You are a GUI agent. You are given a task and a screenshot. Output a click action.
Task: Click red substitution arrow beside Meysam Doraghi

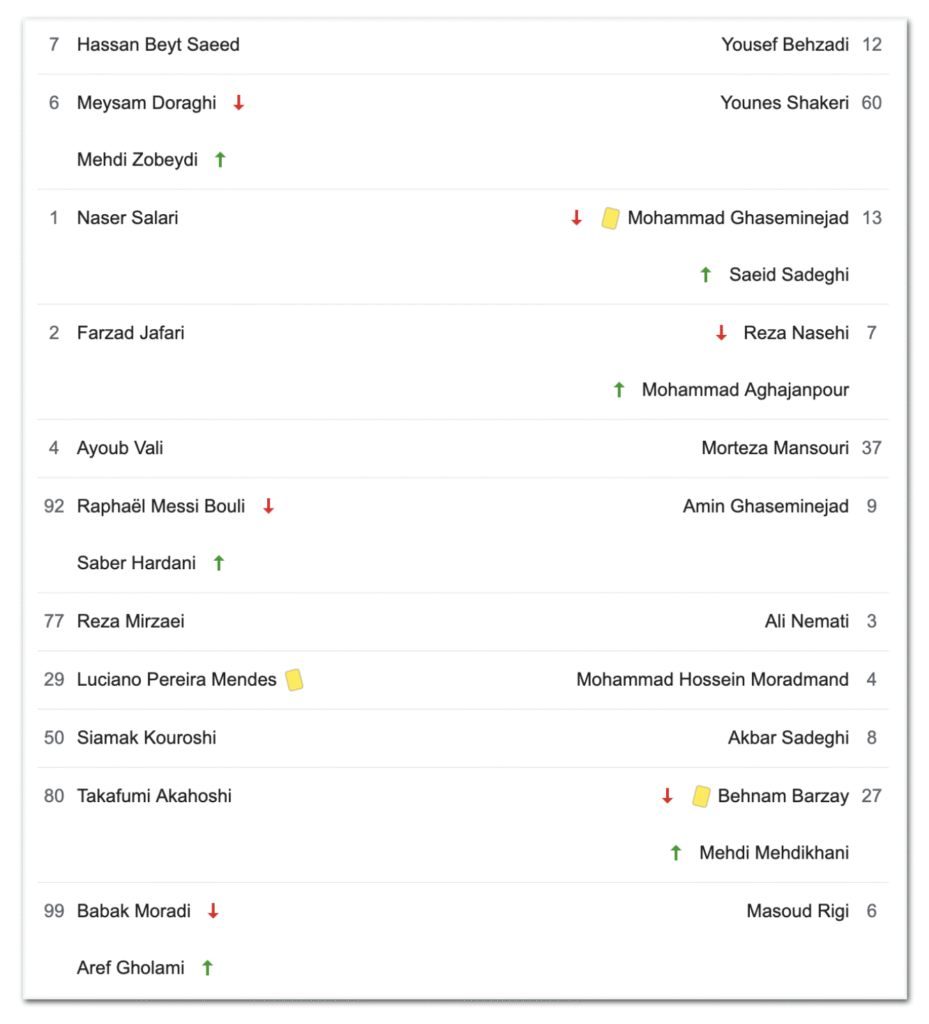pos(239,103)
